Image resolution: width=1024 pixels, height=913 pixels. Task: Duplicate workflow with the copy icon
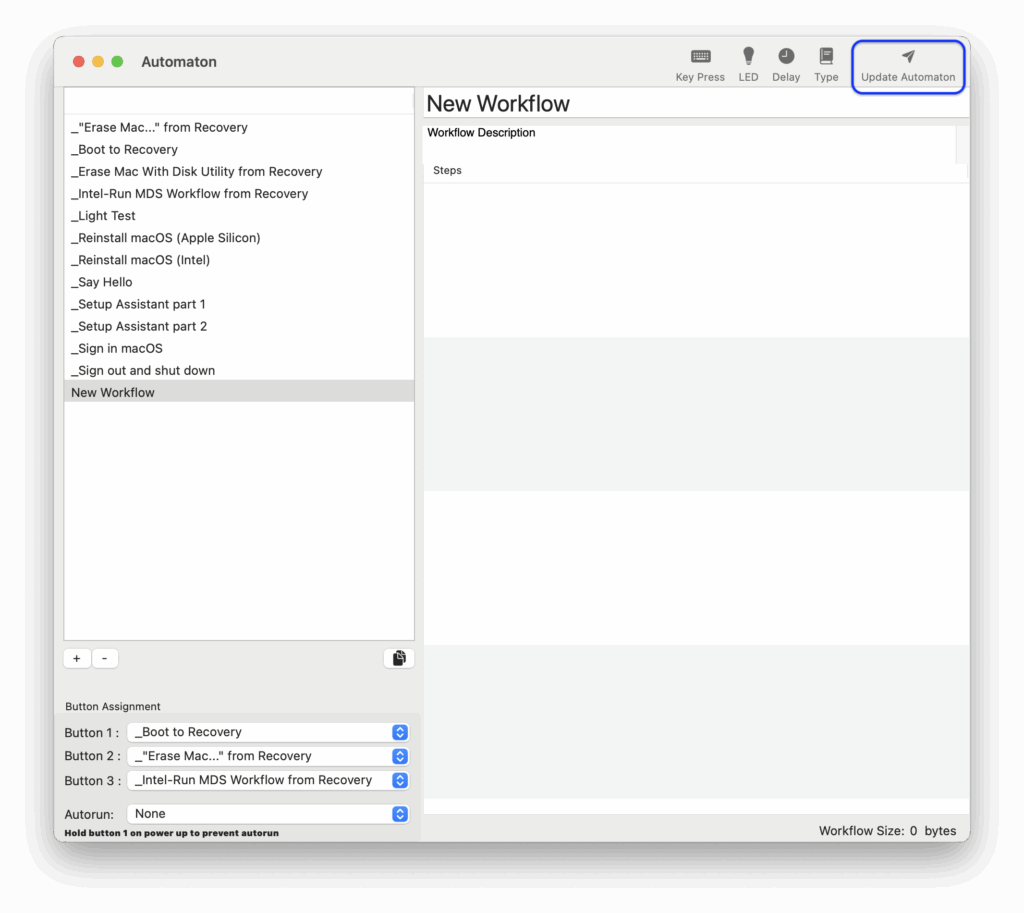click(x=399, y=658)
